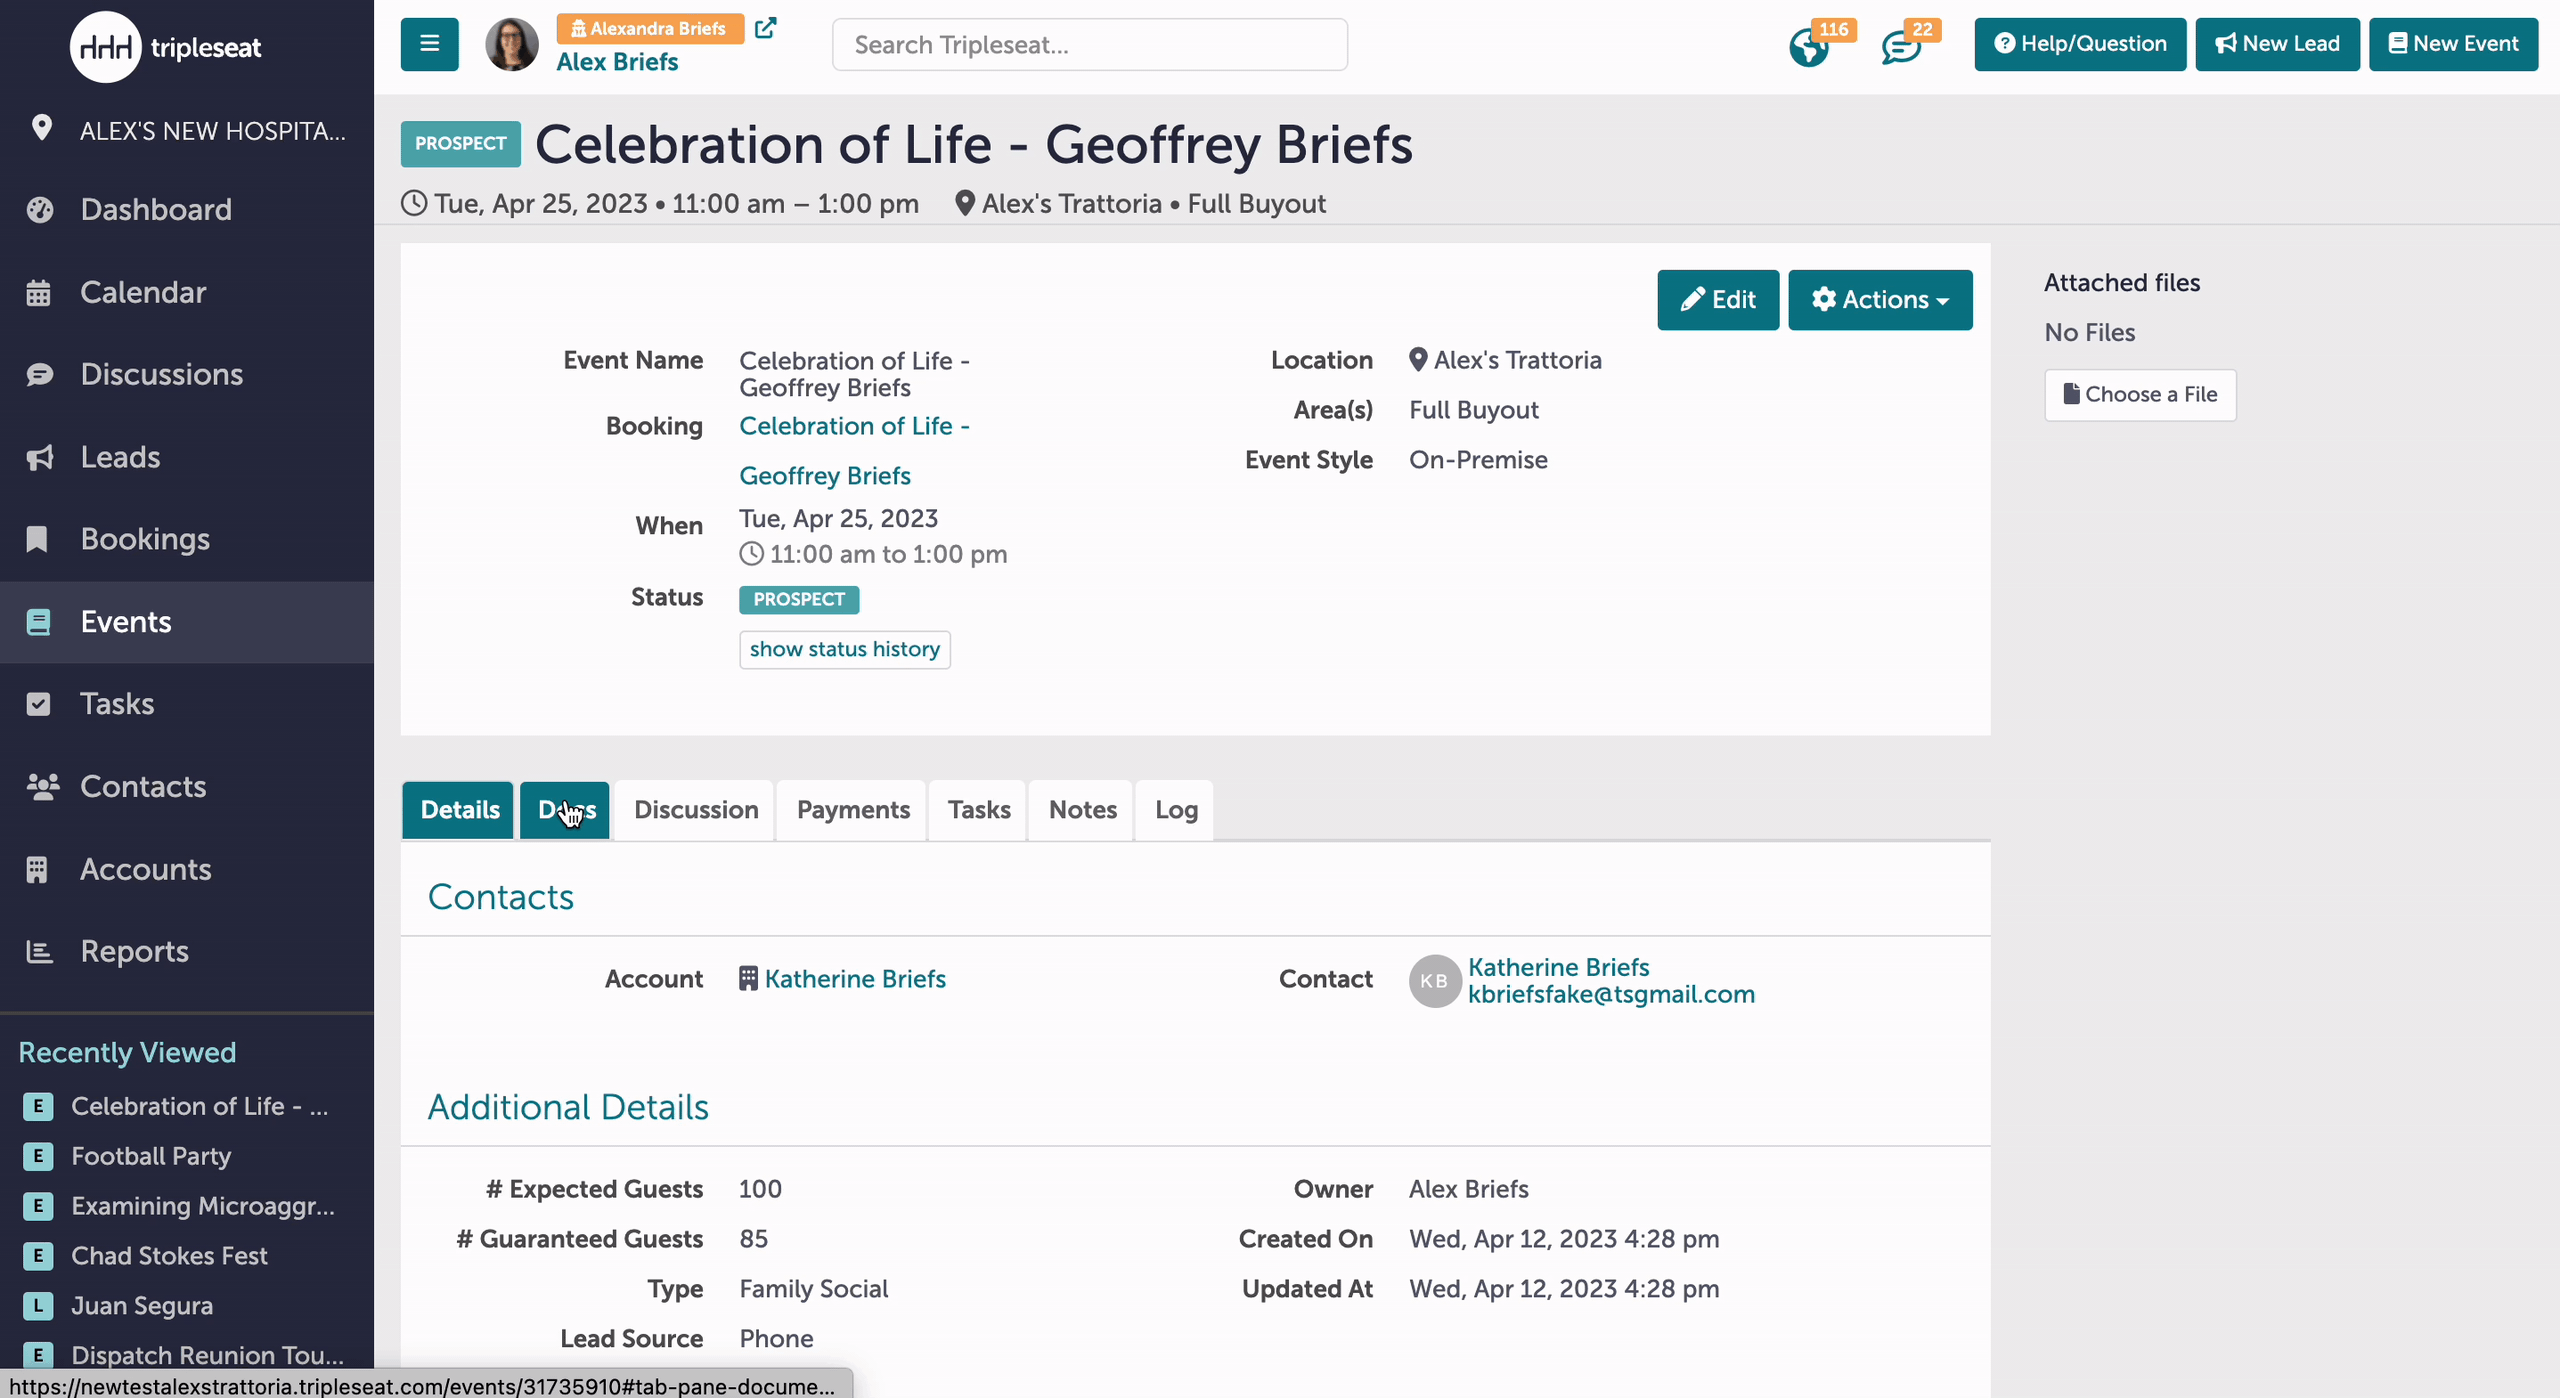This screenshot has width=2560, height=1398.
Task: Click the Alex Briefs user name
Action: (x=617, y=62)
